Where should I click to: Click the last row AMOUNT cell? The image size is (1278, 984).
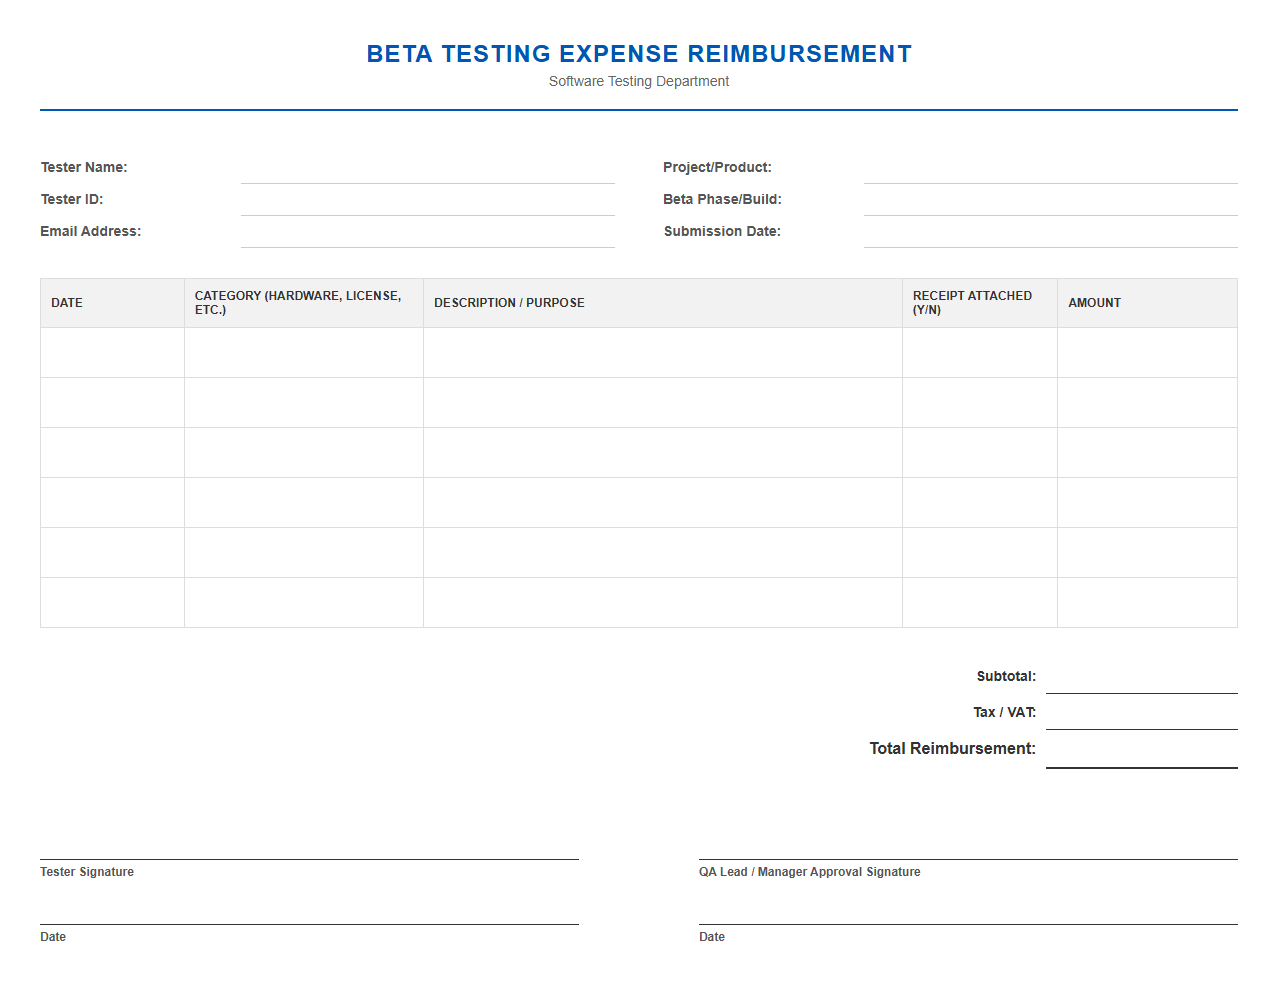[x=1147, y=603]
